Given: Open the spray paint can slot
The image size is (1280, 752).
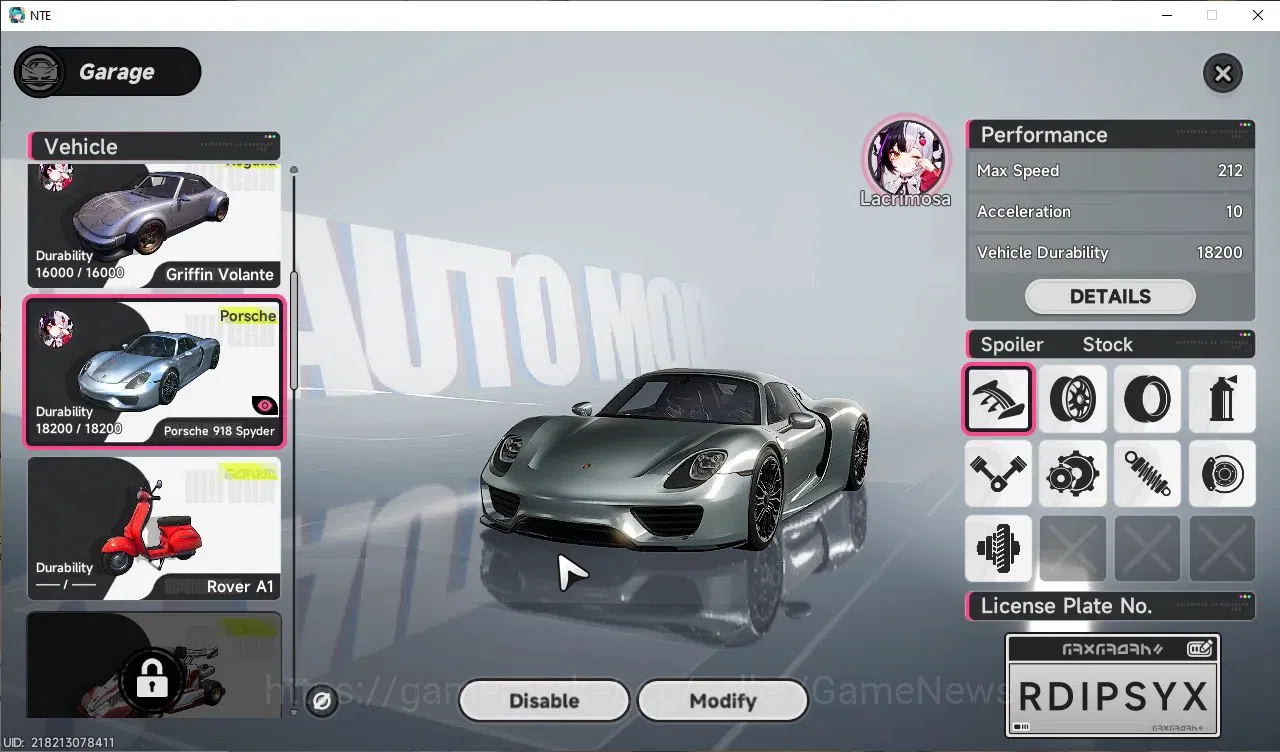Looking at the screenshot, I should [1222, 398].
